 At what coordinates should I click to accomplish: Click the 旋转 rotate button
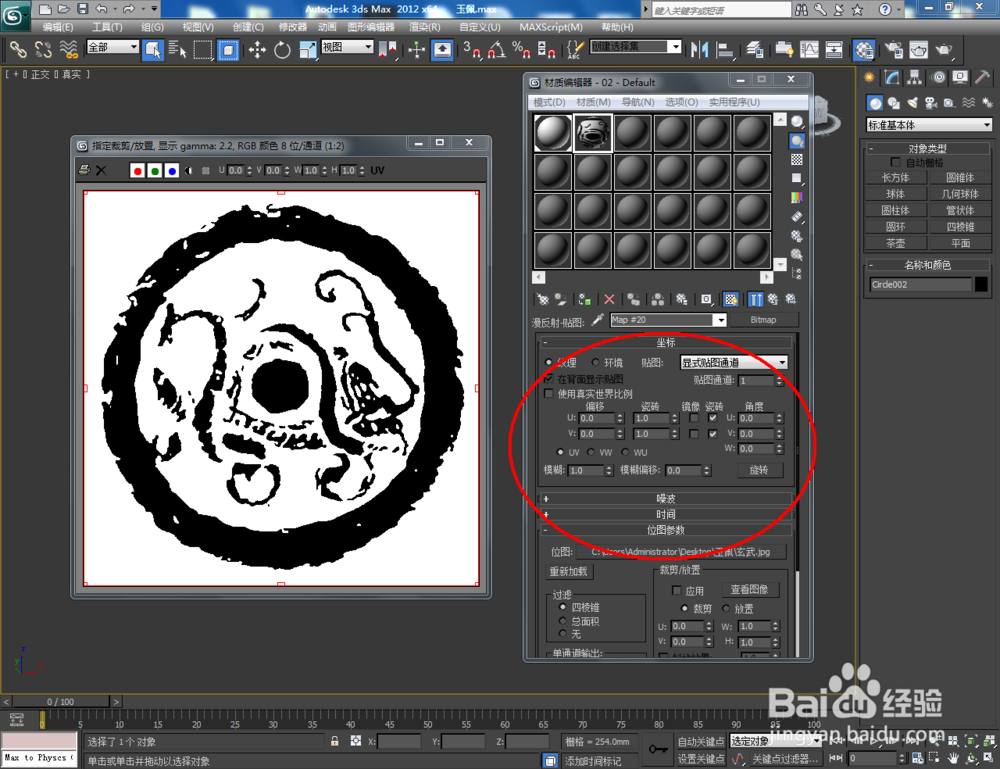coord(759,470)
